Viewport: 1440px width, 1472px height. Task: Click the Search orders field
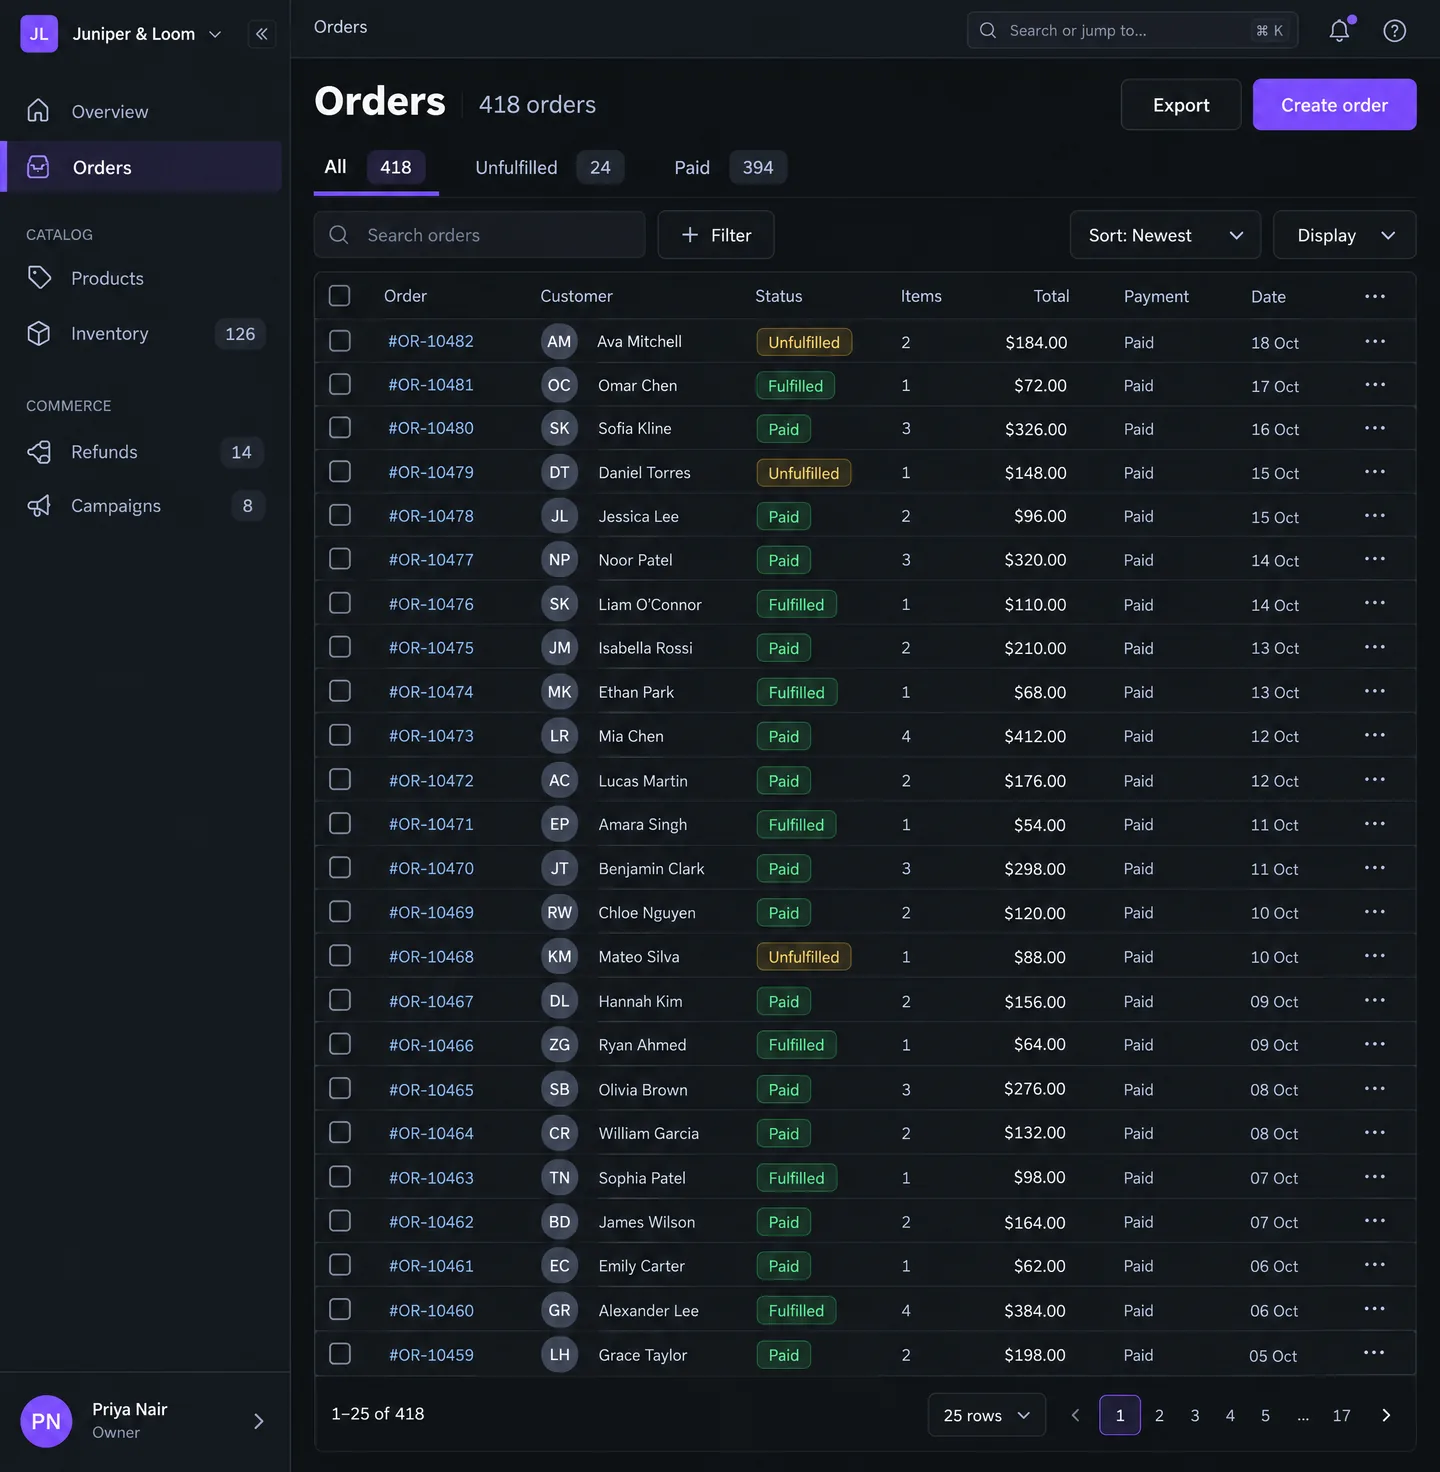tap(479, 235)
